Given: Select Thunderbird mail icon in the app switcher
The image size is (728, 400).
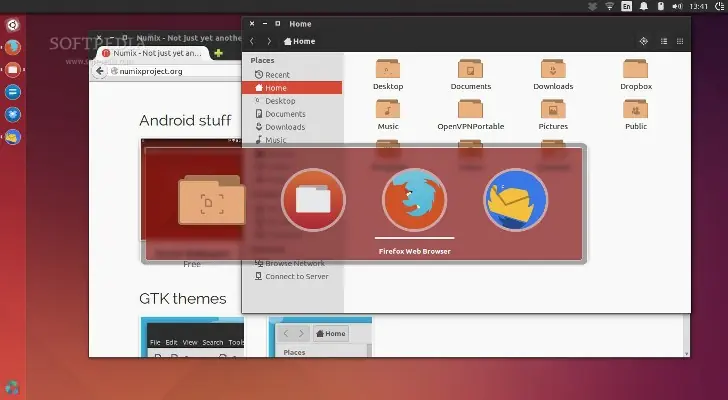Looking at the screenshot, I should pos(516,200).
